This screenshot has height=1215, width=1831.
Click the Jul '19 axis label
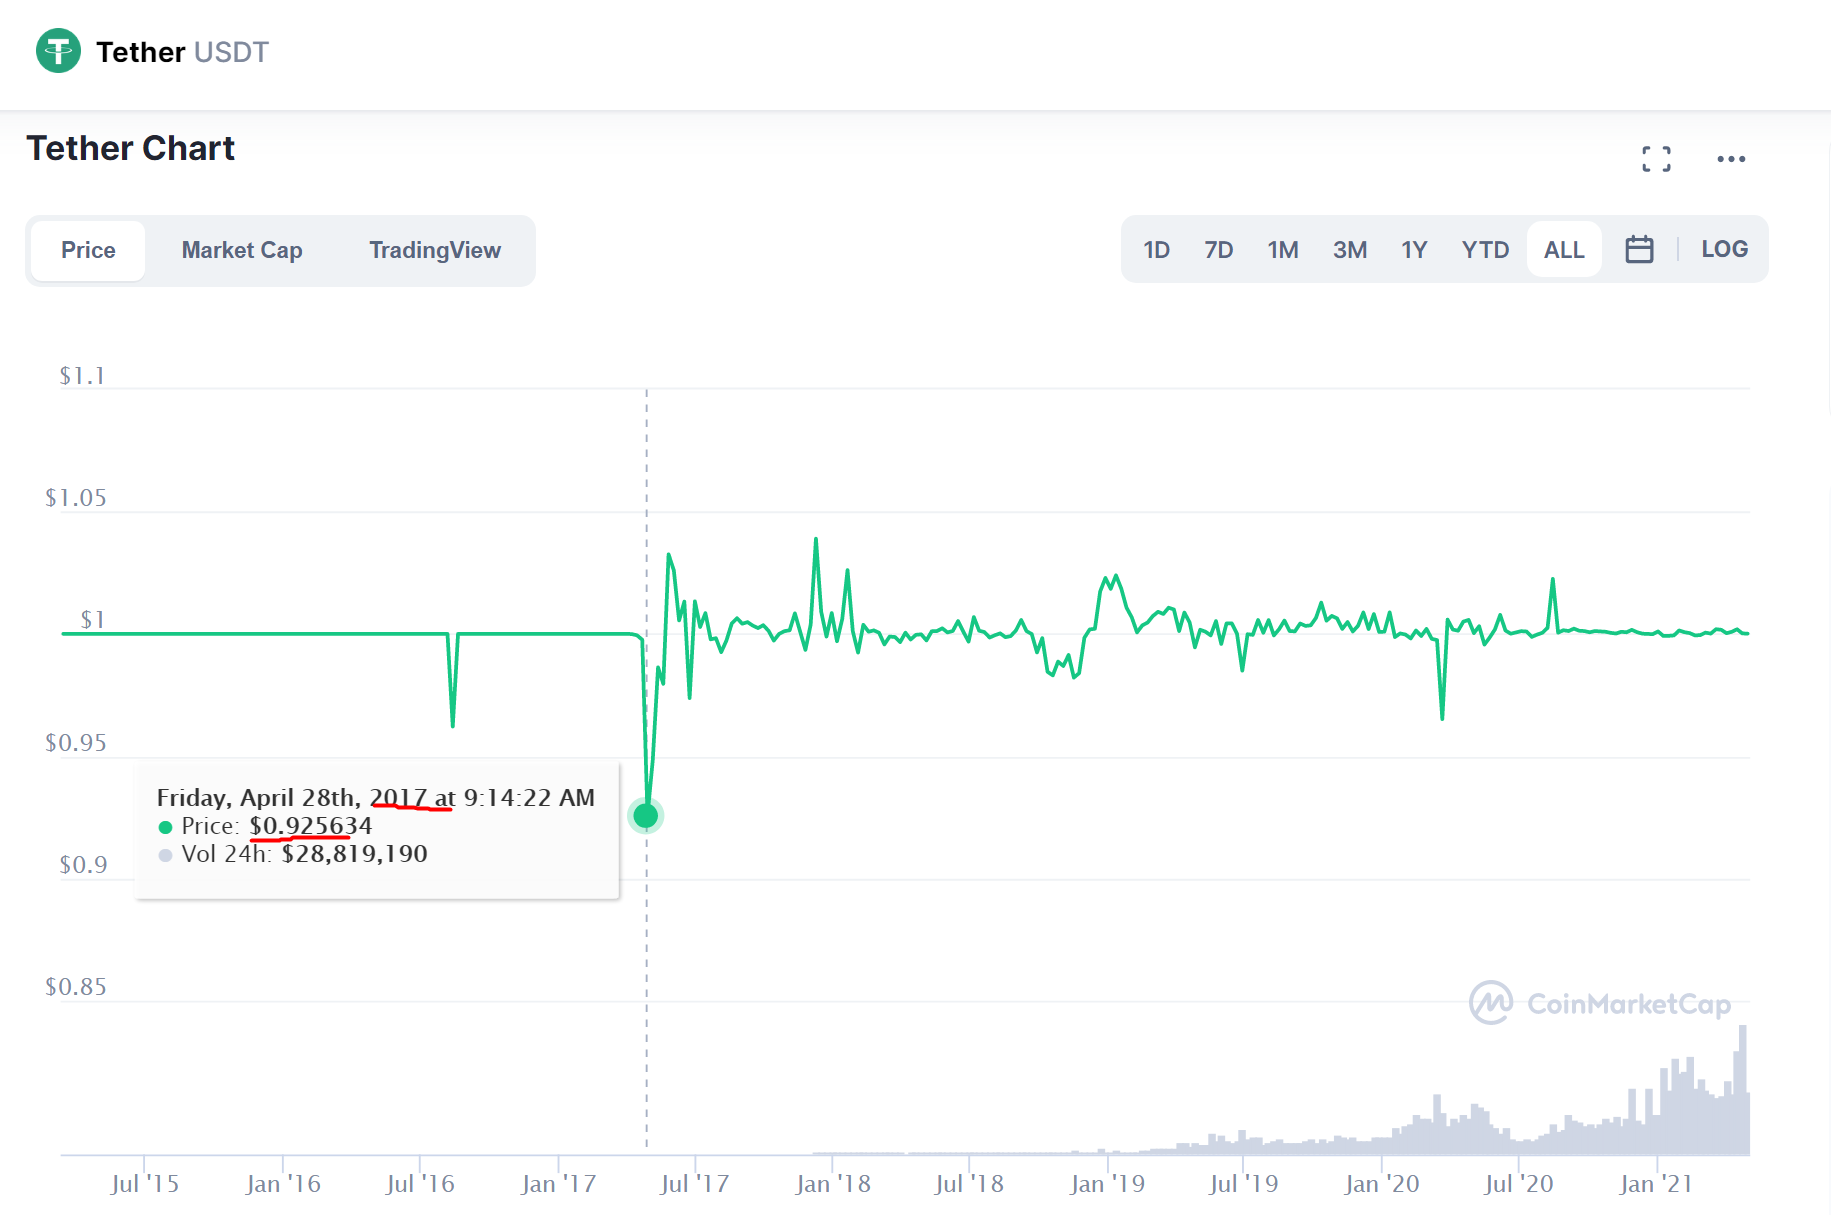(1244, 1184)
